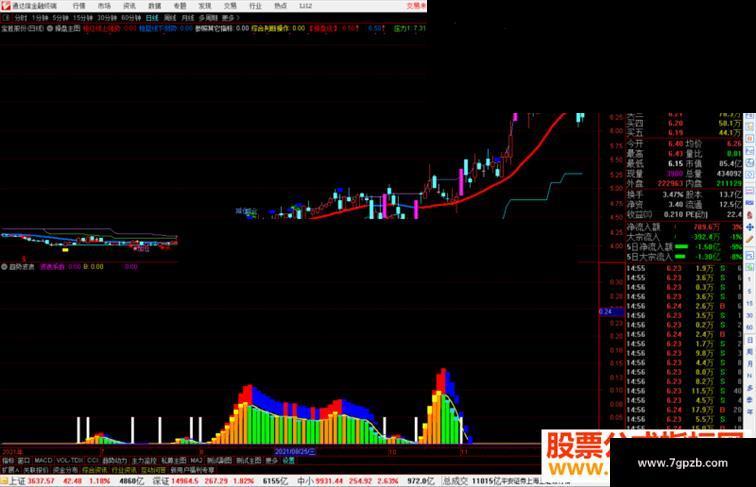
Task: Click the 中小 index in status bar
Action: pos(306,481)
